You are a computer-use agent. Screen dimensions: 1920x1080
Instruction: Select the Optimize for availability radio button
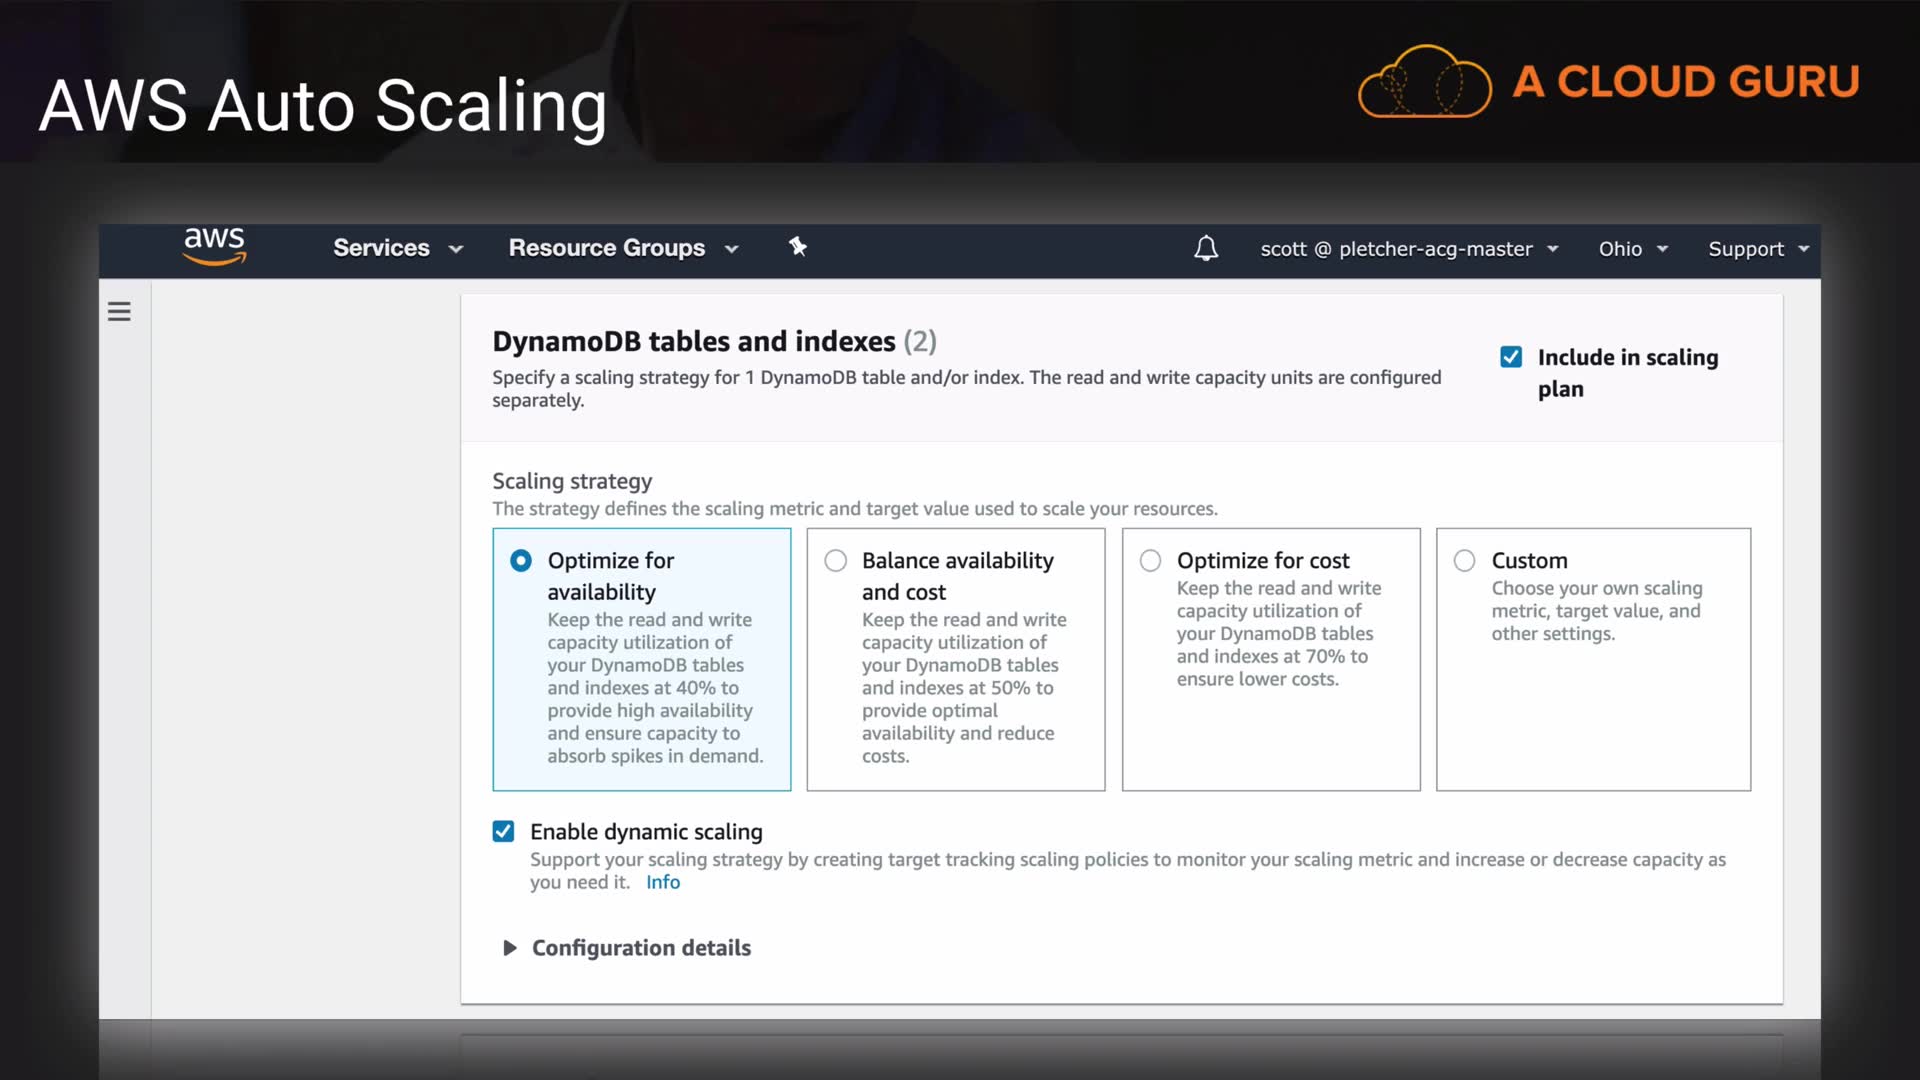tap(521, 561)
